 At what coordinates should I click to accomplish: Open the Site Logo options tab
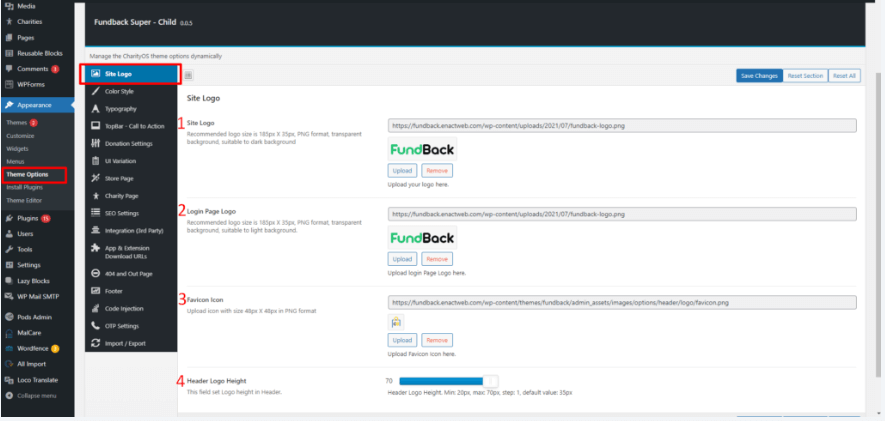click(131, 74)
